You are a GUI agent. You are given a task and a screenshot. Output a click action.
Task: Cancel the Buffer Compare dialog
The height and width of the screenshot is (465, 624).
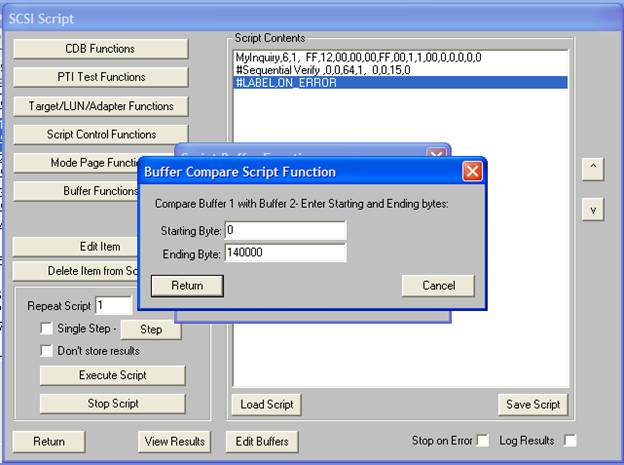pyautogui.click(x=437, y=286)
